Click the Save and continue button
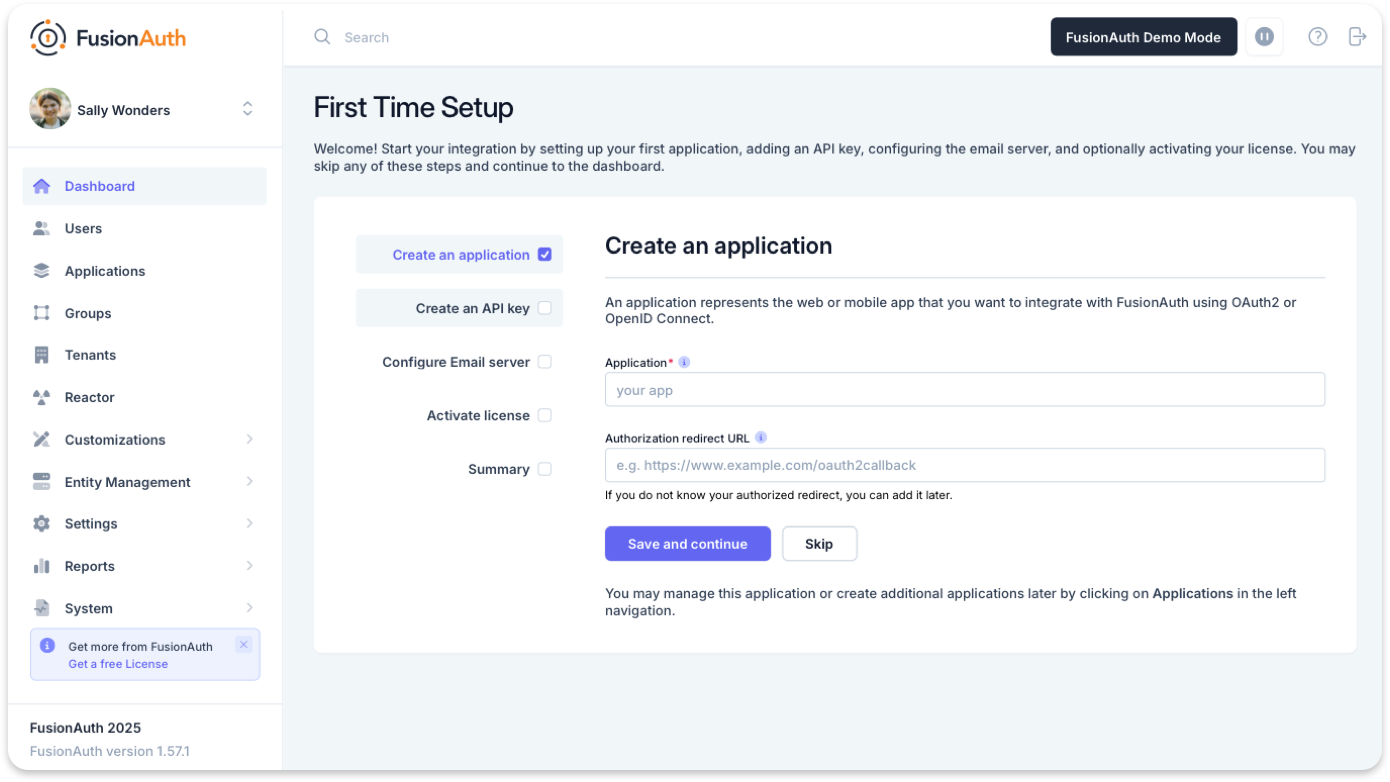 [688, 544]
